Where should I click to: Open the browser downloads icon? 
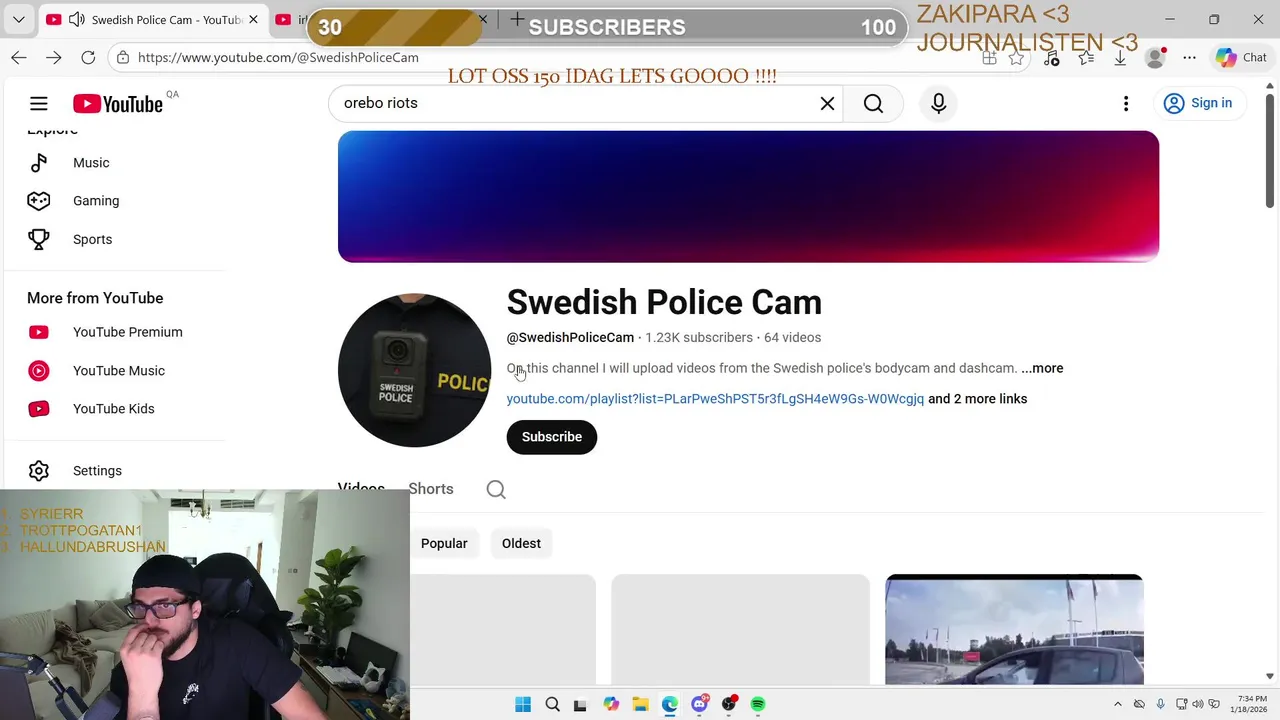click(1120, 58)
